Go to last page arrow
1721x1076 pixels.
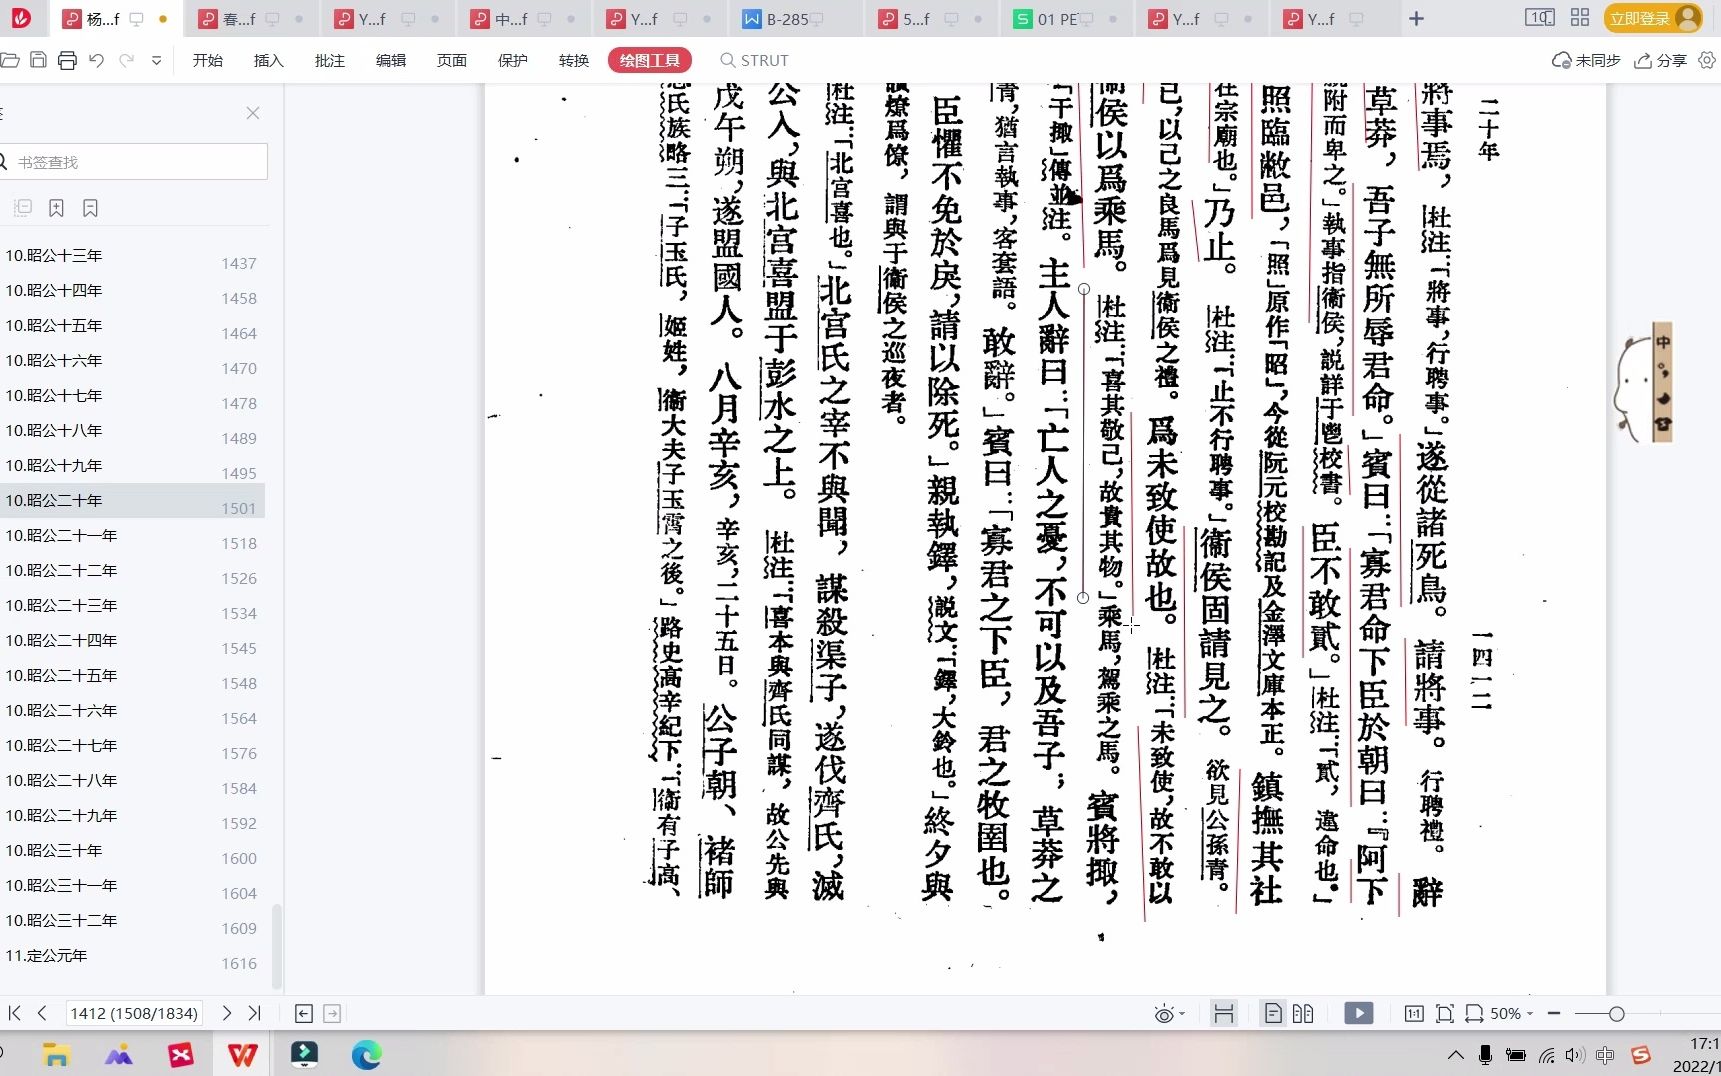point(255,1013)
